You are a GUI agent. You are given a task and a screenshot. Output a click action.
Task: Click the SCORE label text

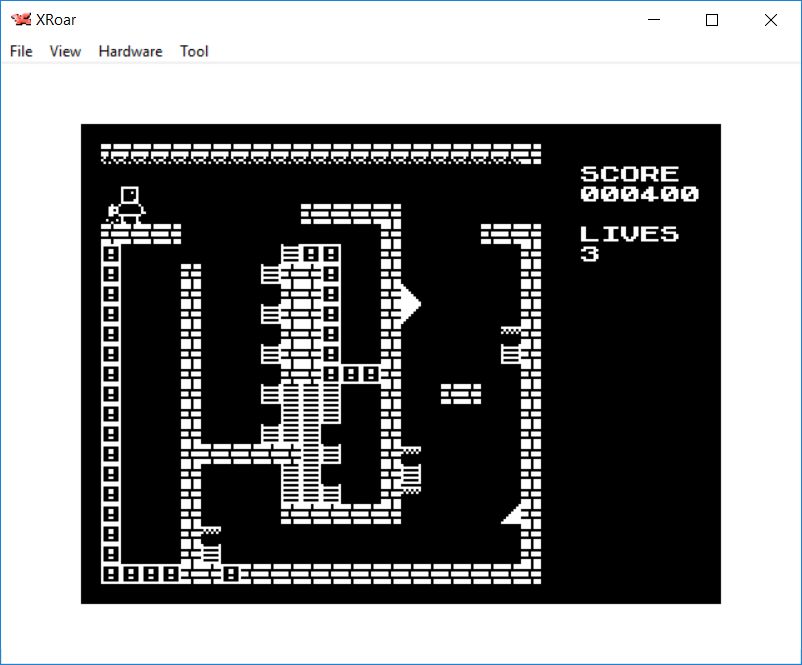[x=629, y=174]
